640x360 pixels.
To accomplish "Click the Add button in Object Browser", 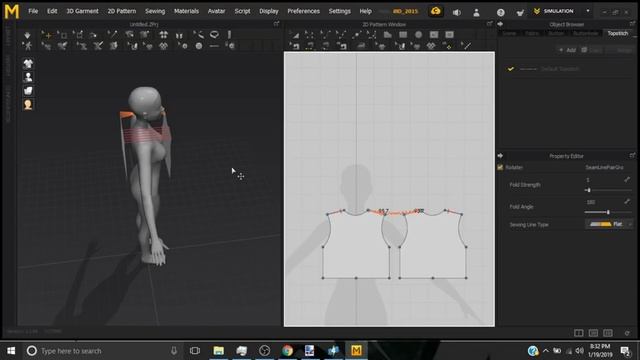I will (567, 50).
